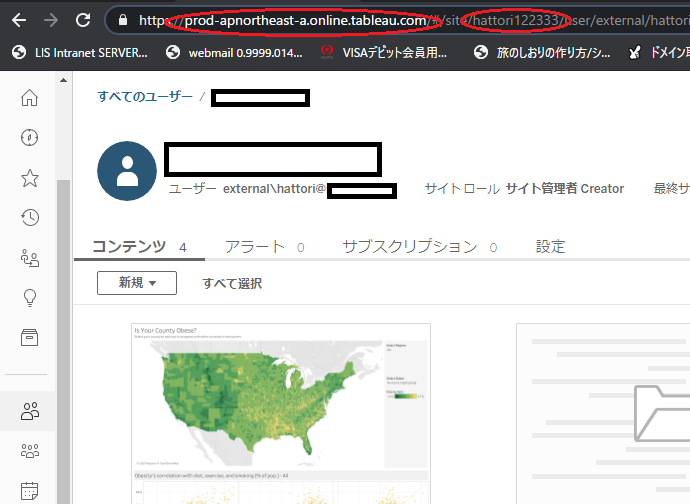690x504 pixels.
Task: Open Schedules calendar icon in sidebar
Action: (29, 491)
